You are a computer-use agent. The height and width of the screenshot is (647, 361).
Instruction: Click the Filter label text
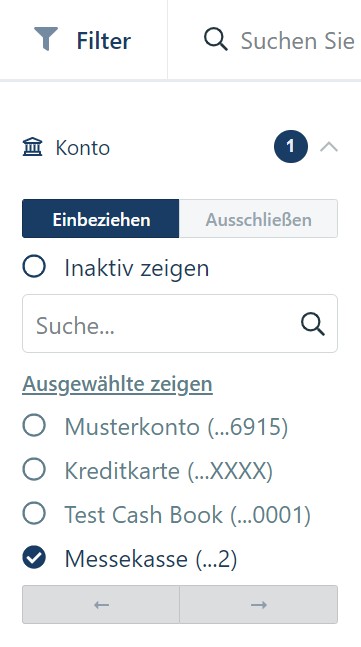(x=104, y=41)
